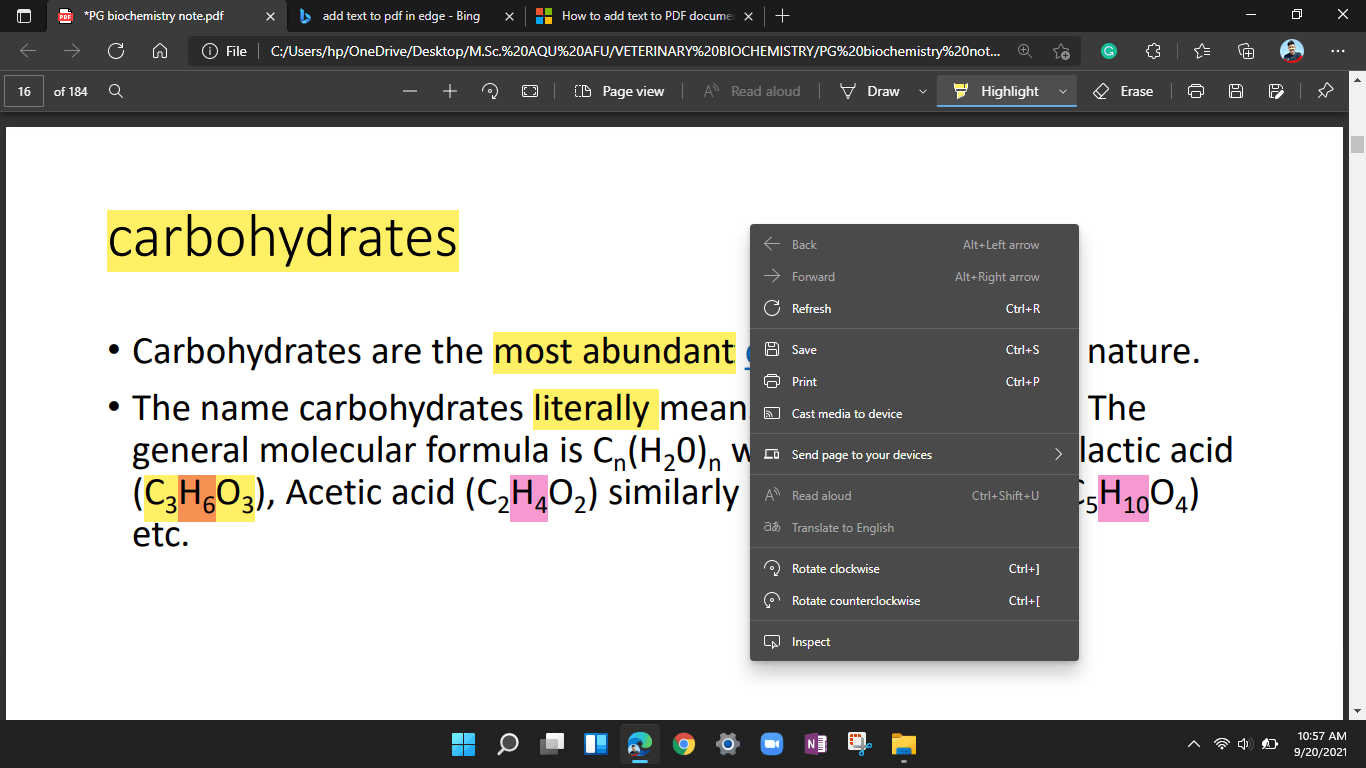Switch the Page view layout
The width and height of the screenshot is (1366, 768).
[620, 91]
